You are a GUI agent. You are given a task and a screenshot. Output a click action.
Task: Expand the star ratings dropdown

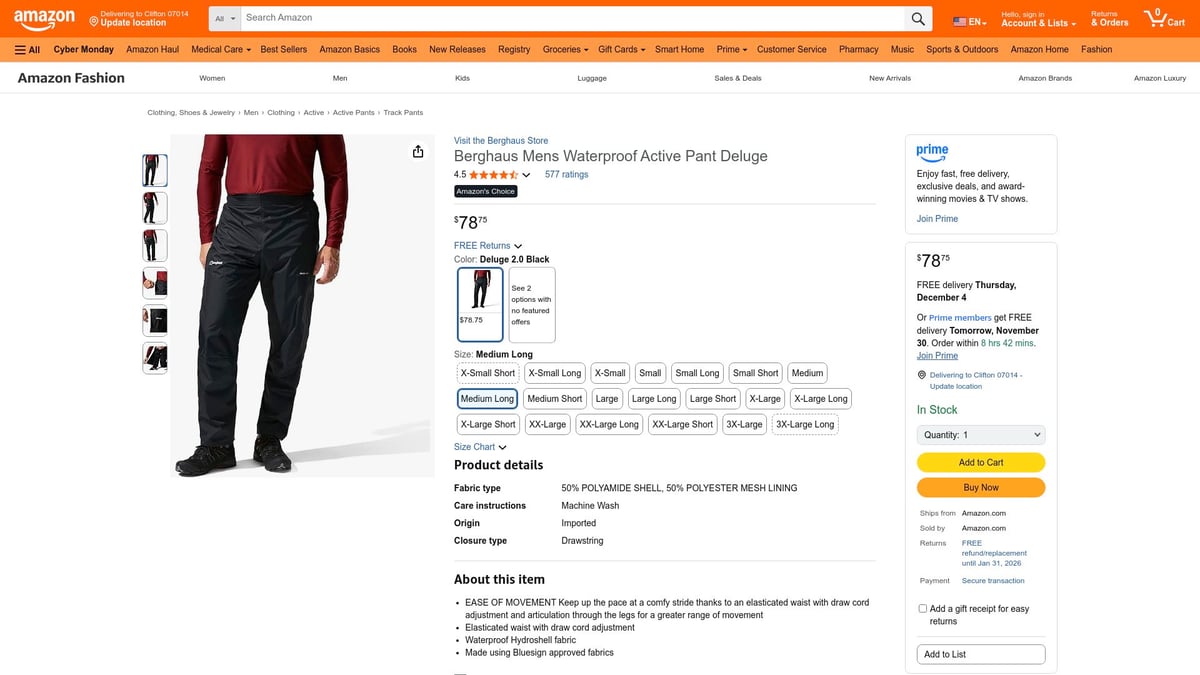click(x=525, y=173)
